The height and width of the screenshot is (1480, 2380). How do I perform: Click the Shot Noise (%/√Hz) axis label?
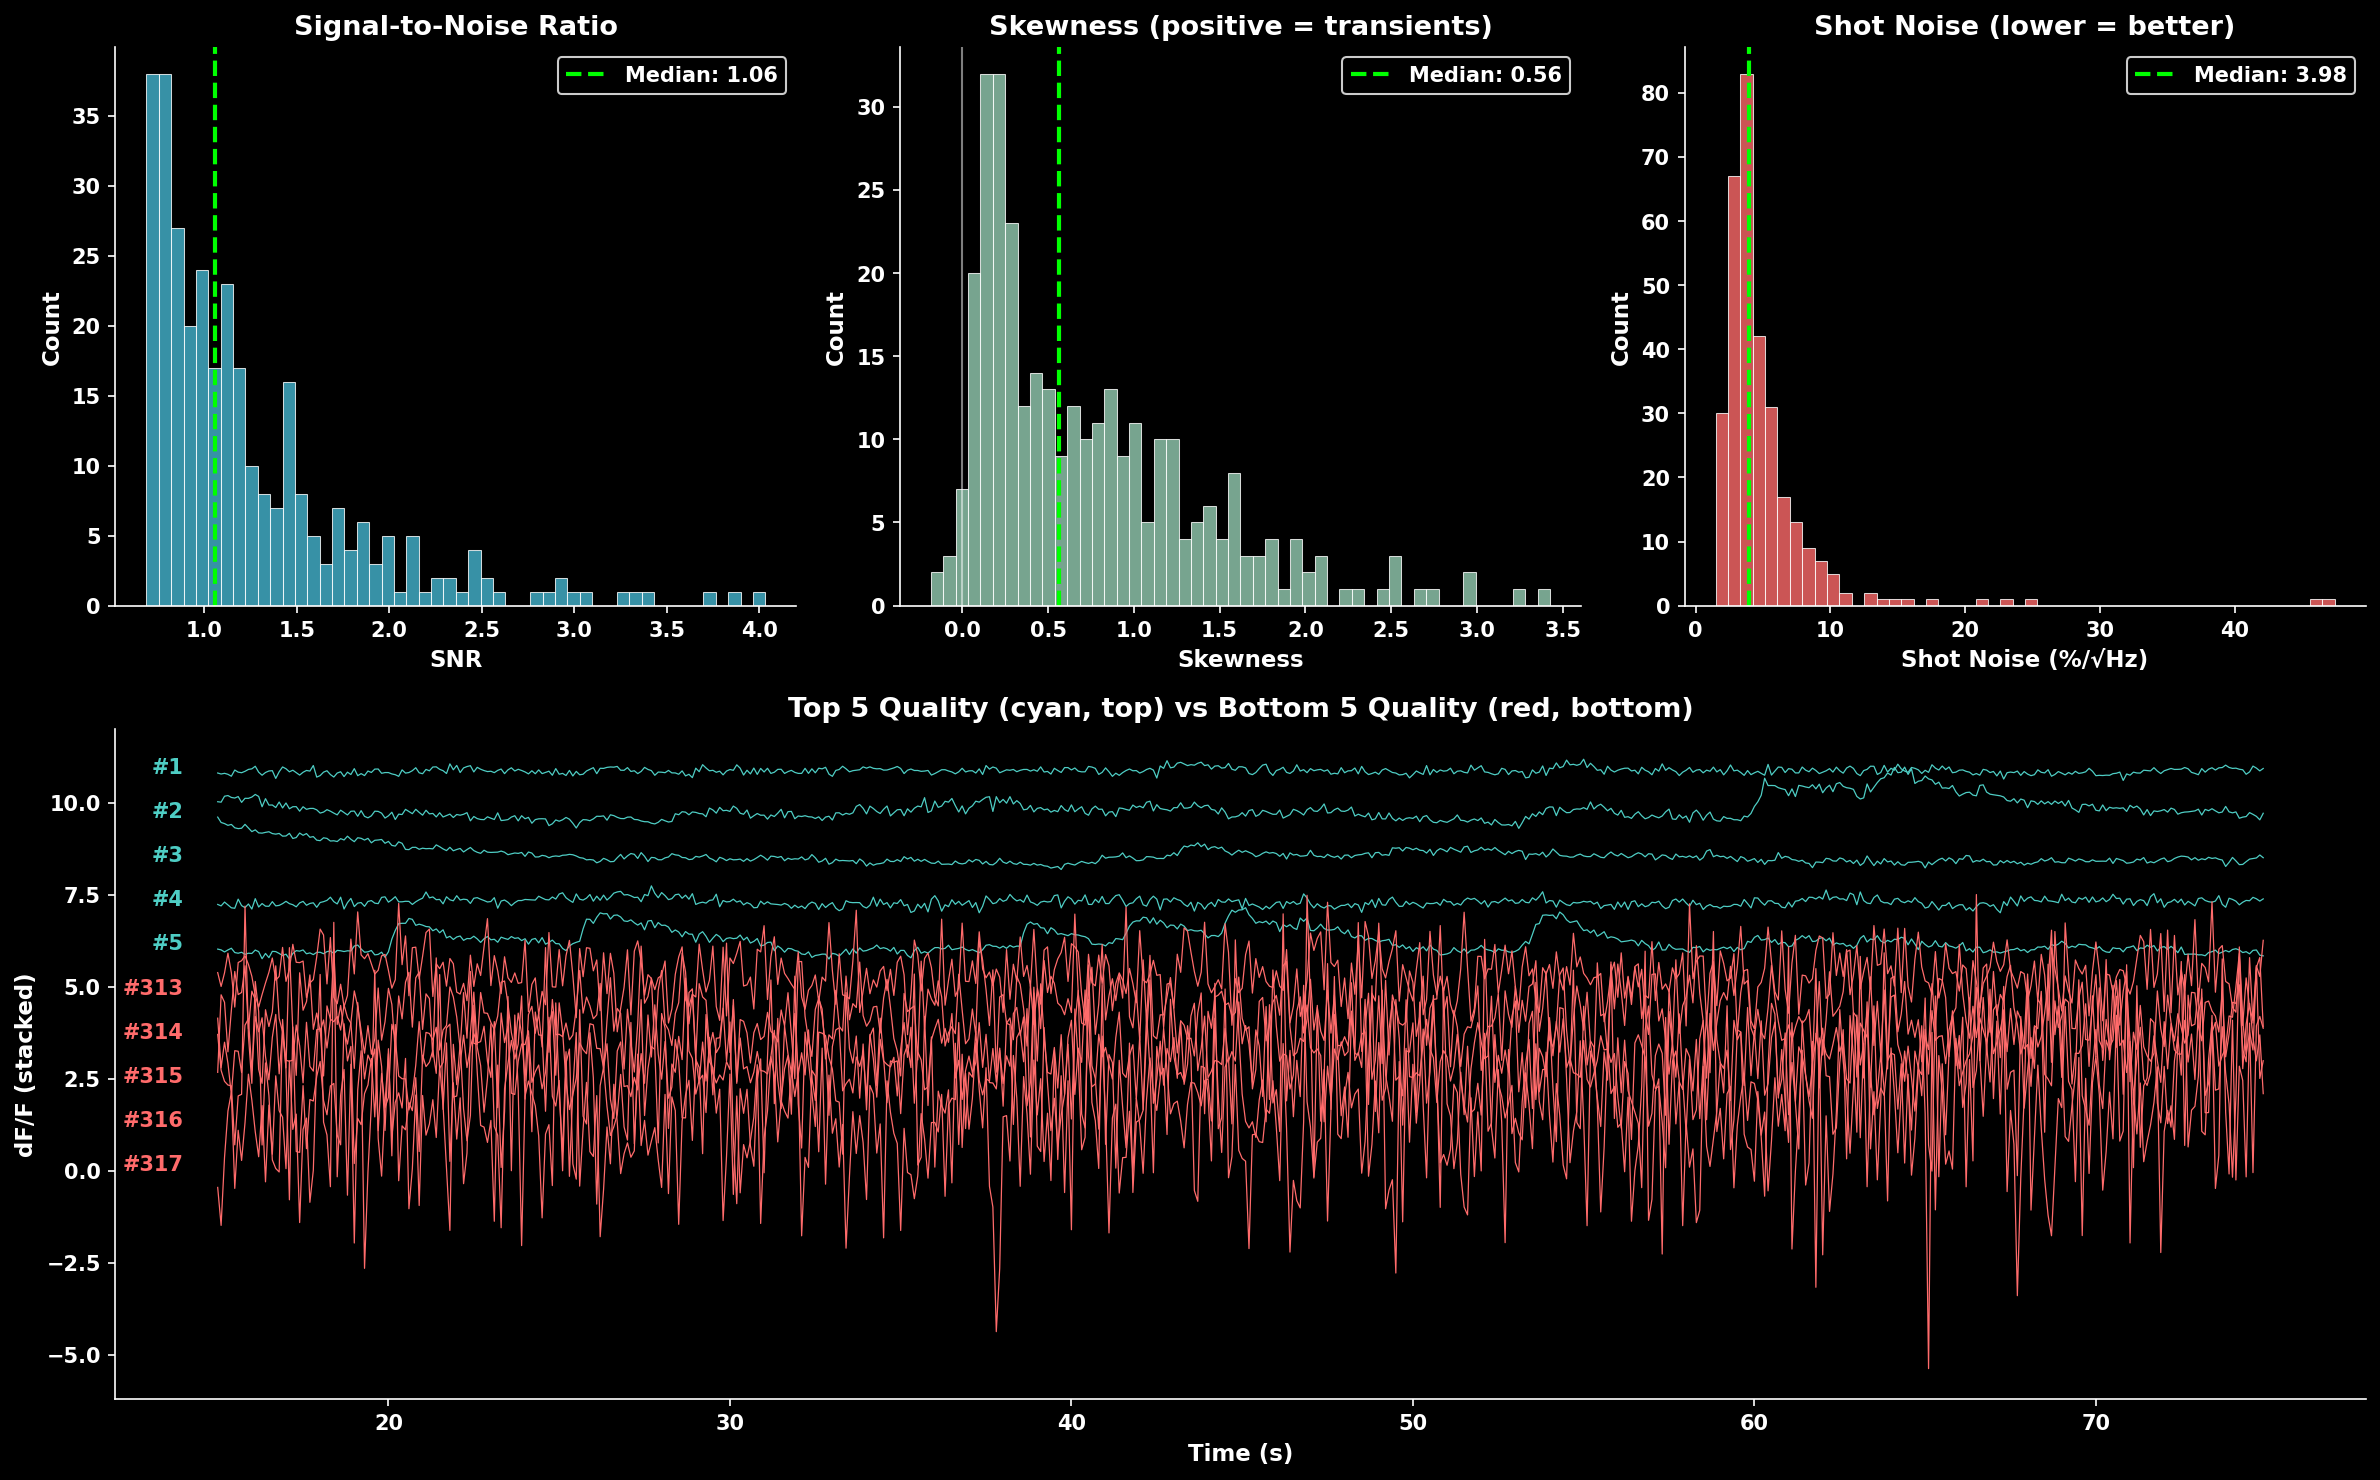[2024, 660]
